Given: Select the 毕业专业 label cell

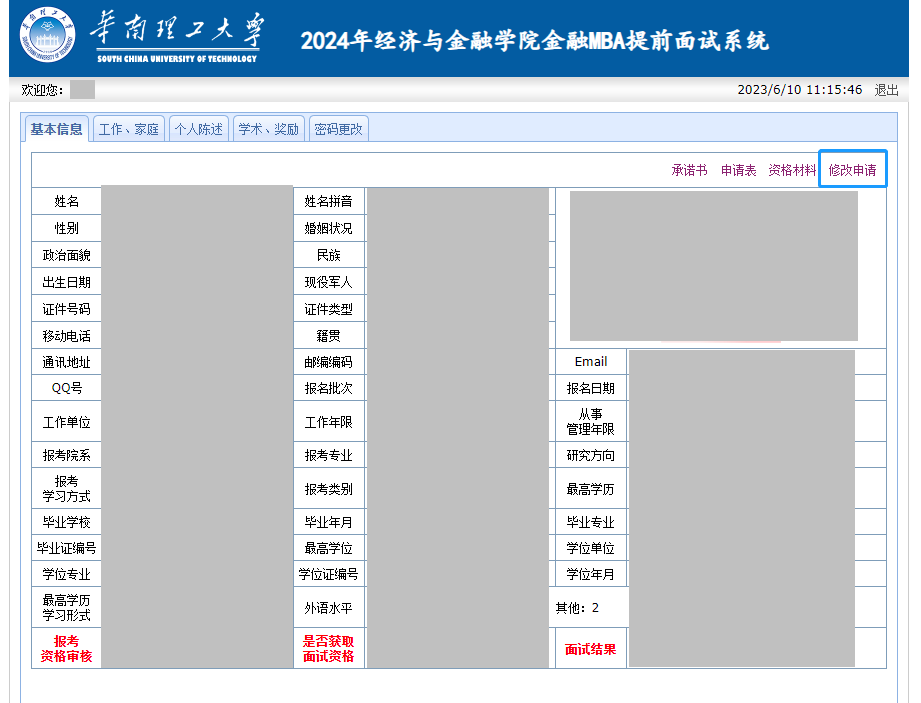Looking at the screenshot, I should click(591, 522).
